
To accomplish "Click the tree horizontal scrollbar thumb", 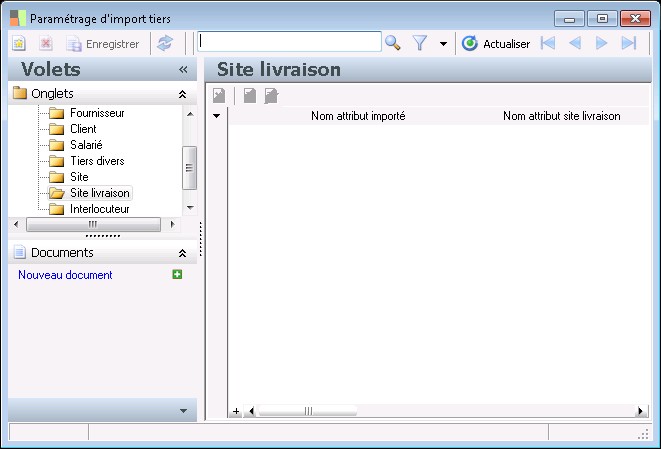I will pos(93,224).
